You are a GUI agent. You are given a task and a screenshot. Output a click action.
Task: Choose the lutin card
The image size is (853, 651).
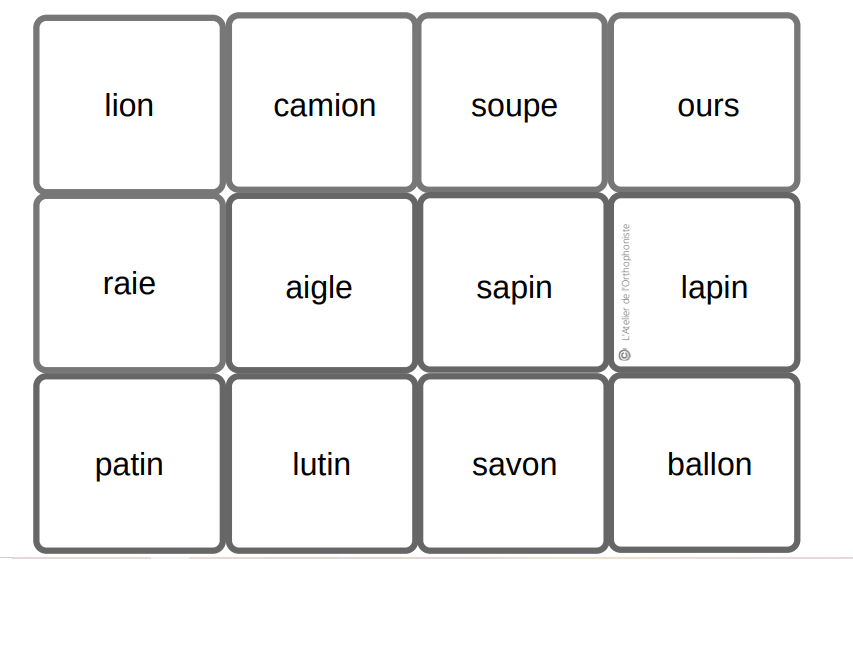tap(321, 464)
